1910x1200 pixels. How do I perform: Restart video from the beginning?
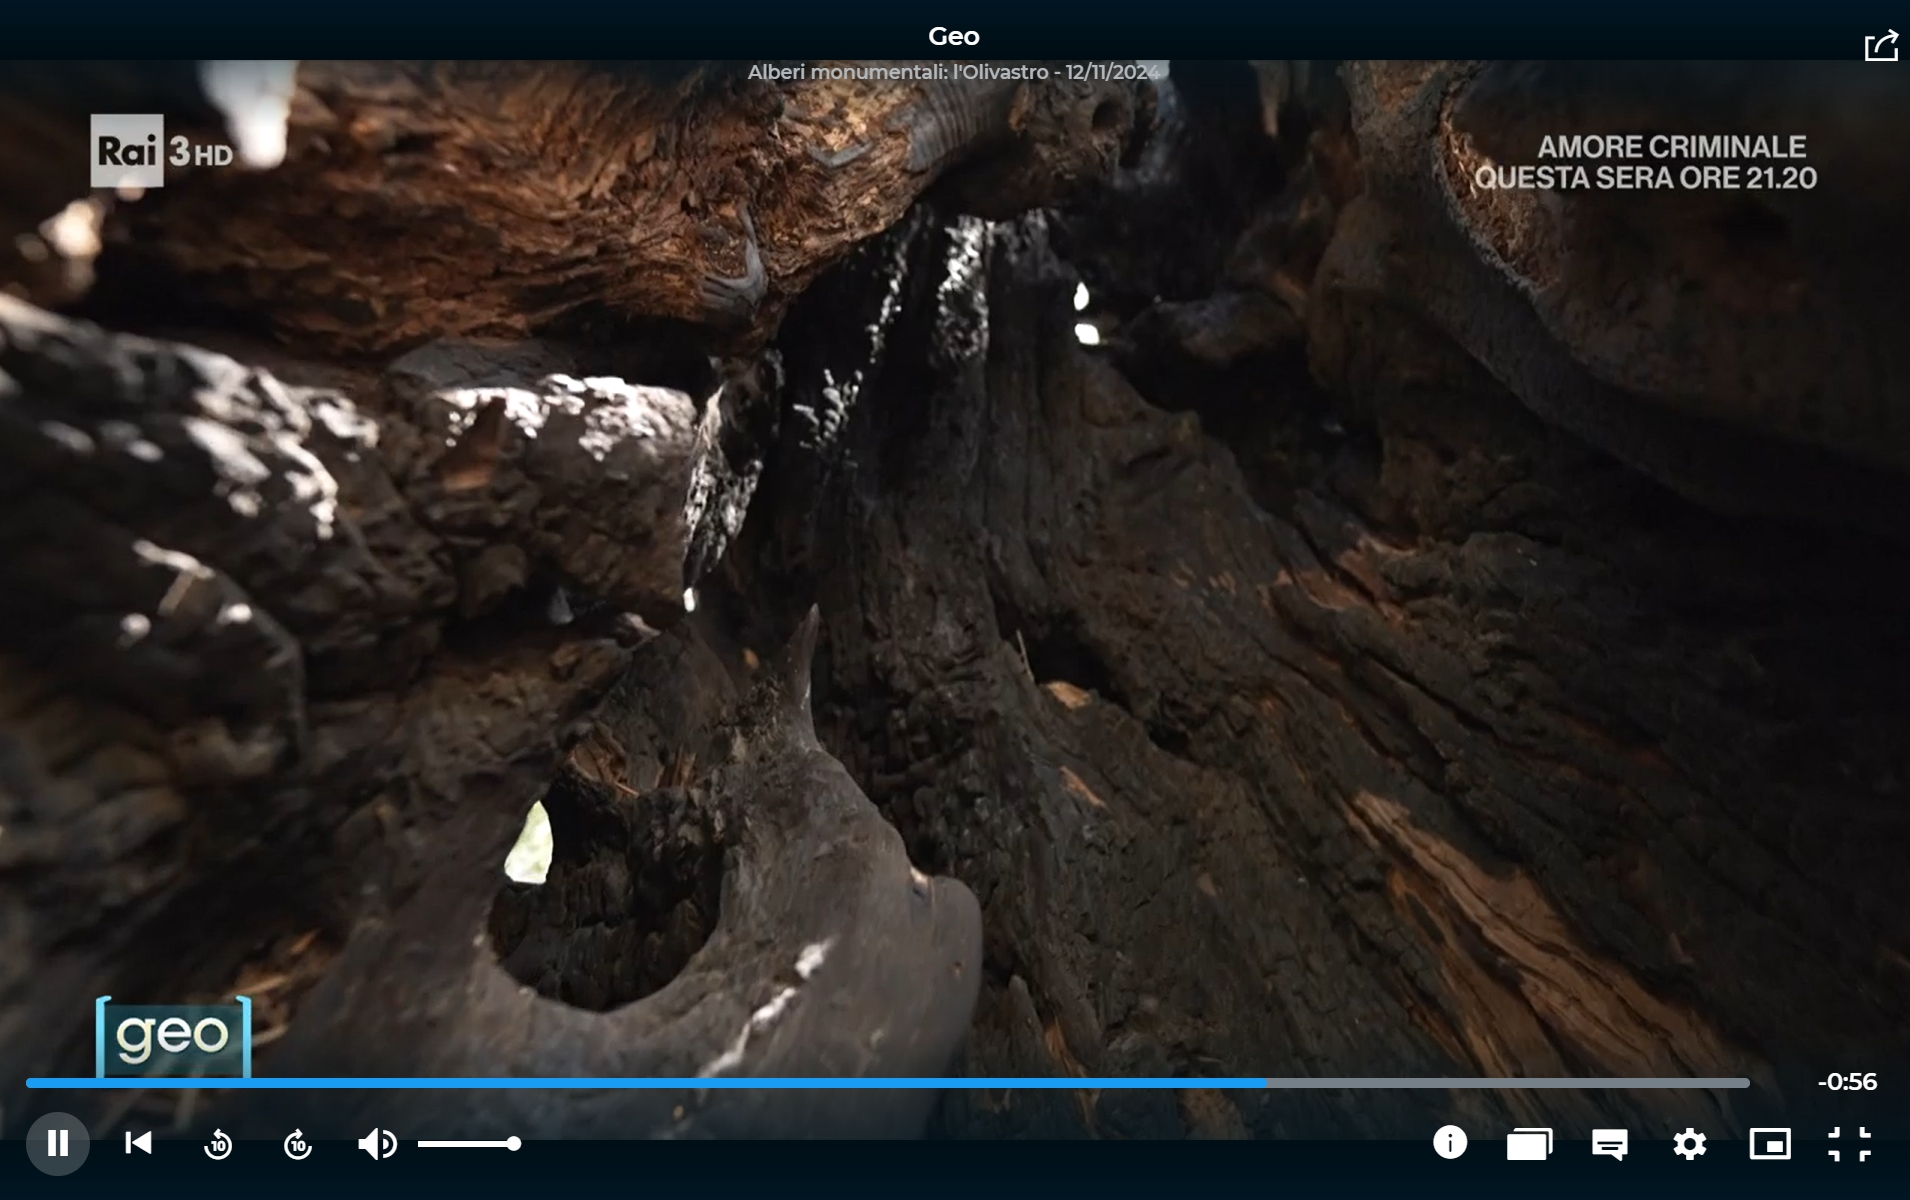(x=138, y=1143)
